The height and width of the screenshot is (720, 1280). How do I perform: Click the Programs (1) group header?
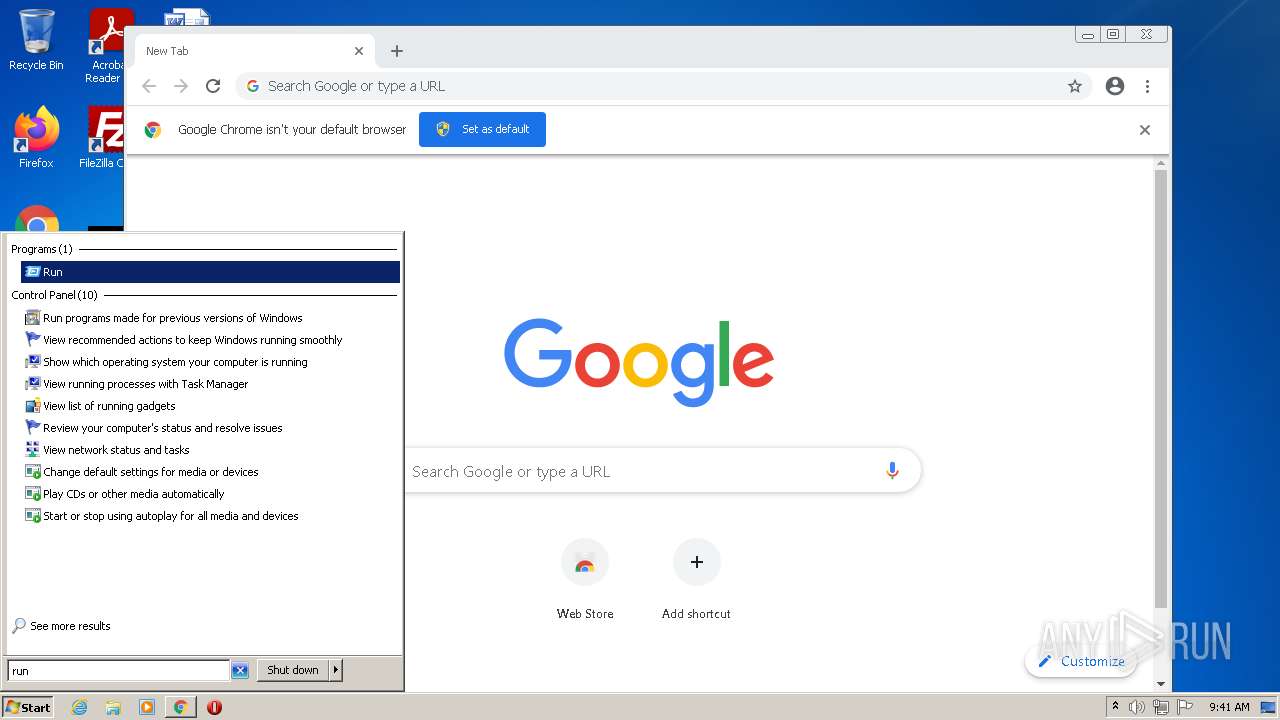coord(42,249)
